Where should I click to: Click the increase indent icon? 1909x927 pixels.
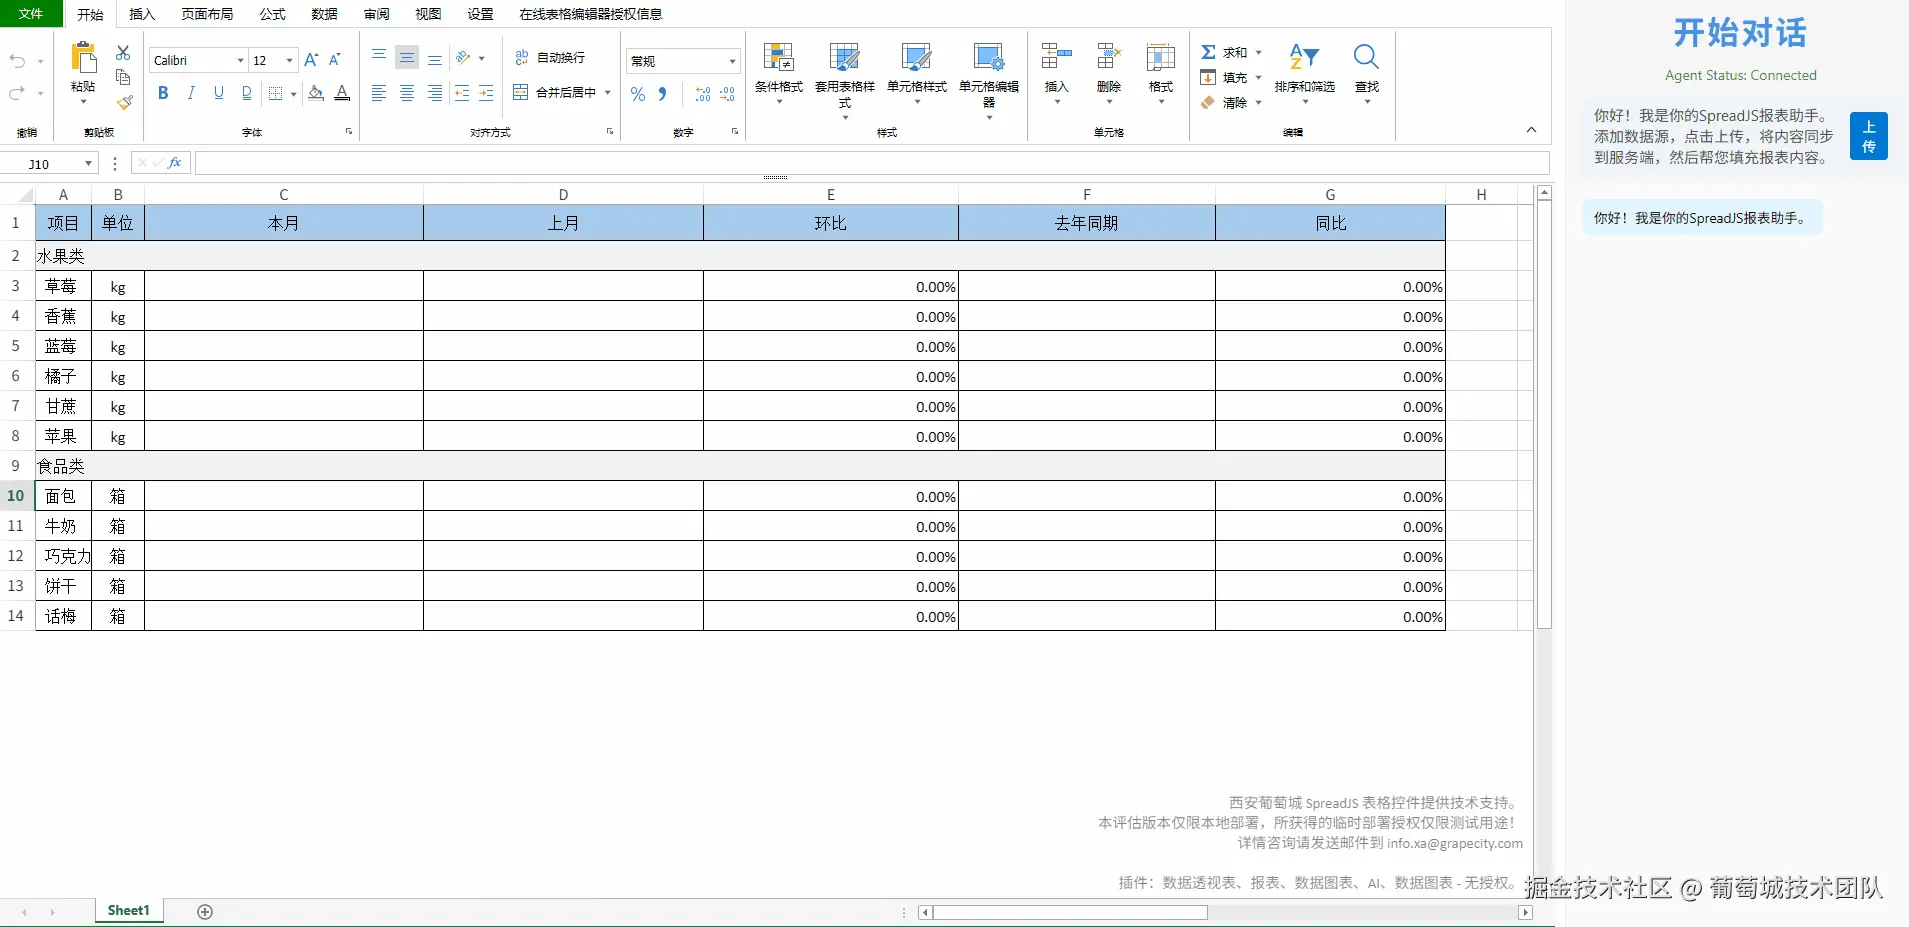pyautogui.click(x=486, y=93)
